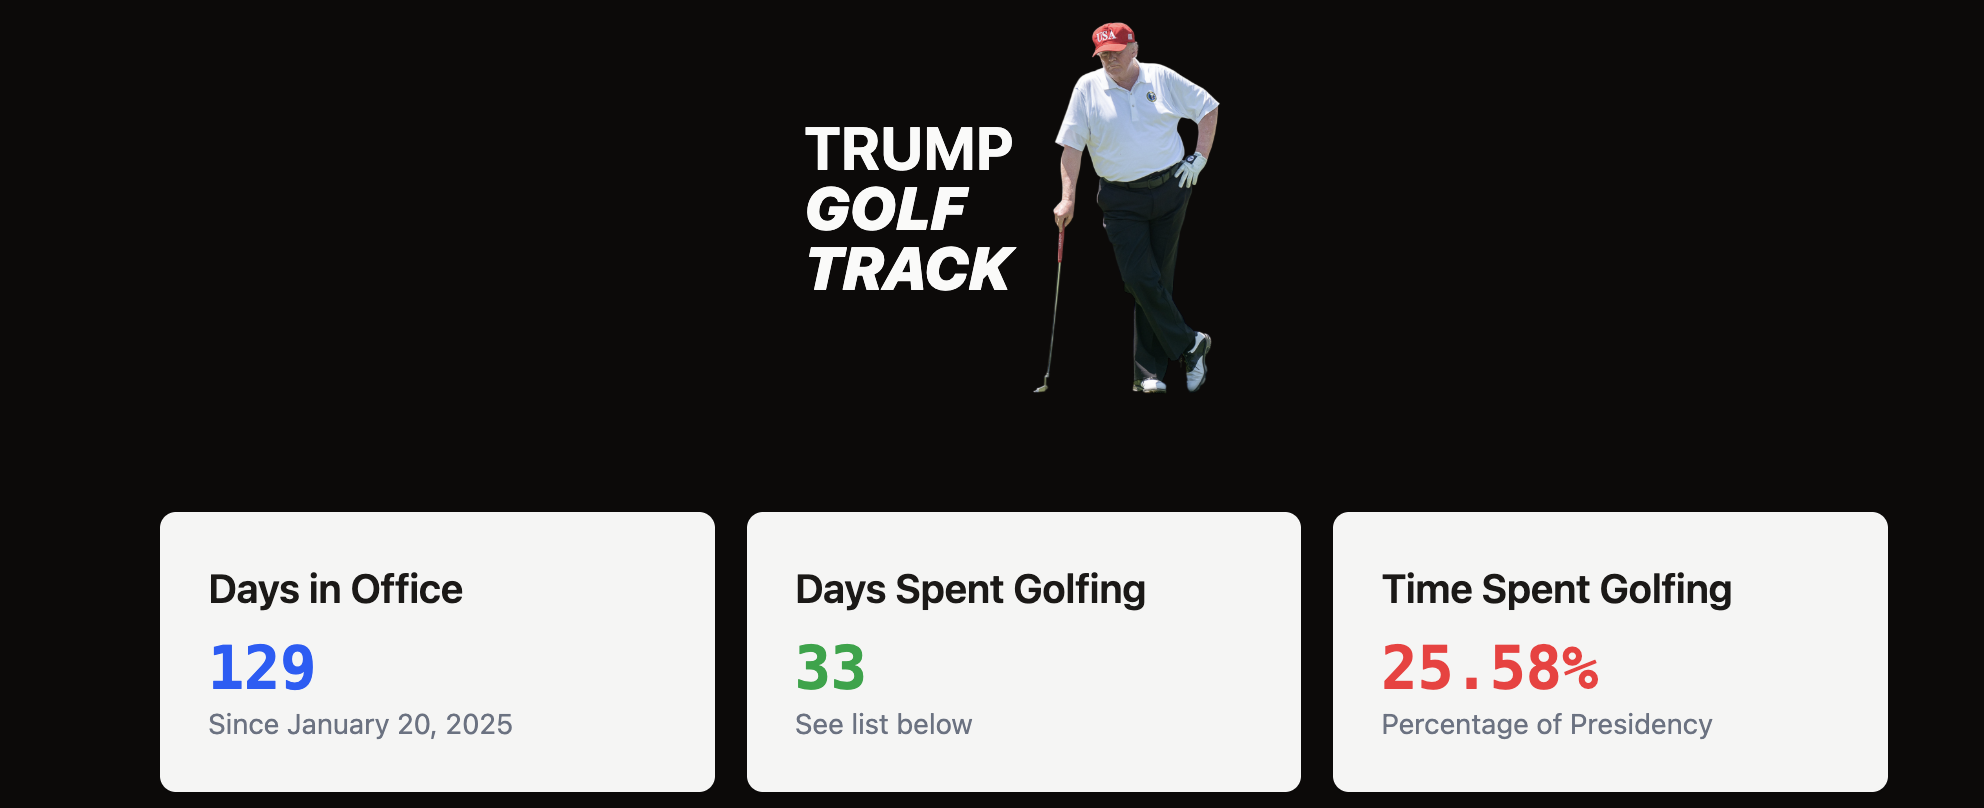Viewport: 1984px width, 808px height.
Task: Click the blue 129 number
Action: click(x=262, y=668)
